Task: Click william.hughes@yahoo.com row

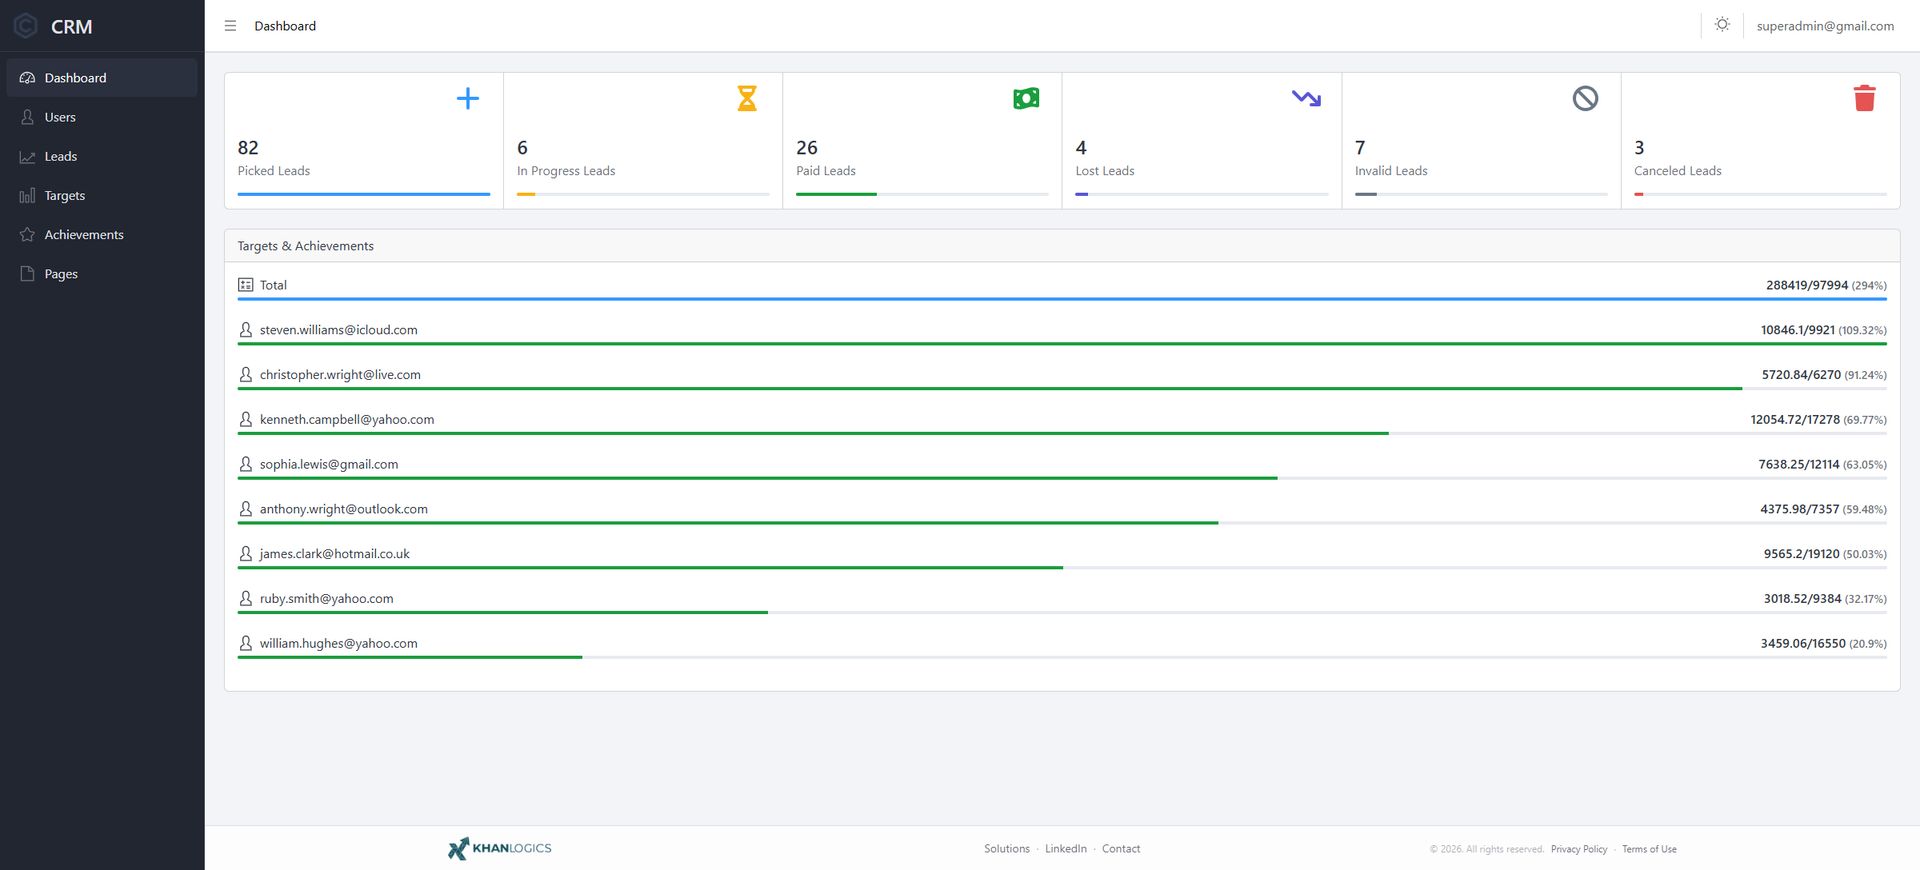Action: 1062,645
